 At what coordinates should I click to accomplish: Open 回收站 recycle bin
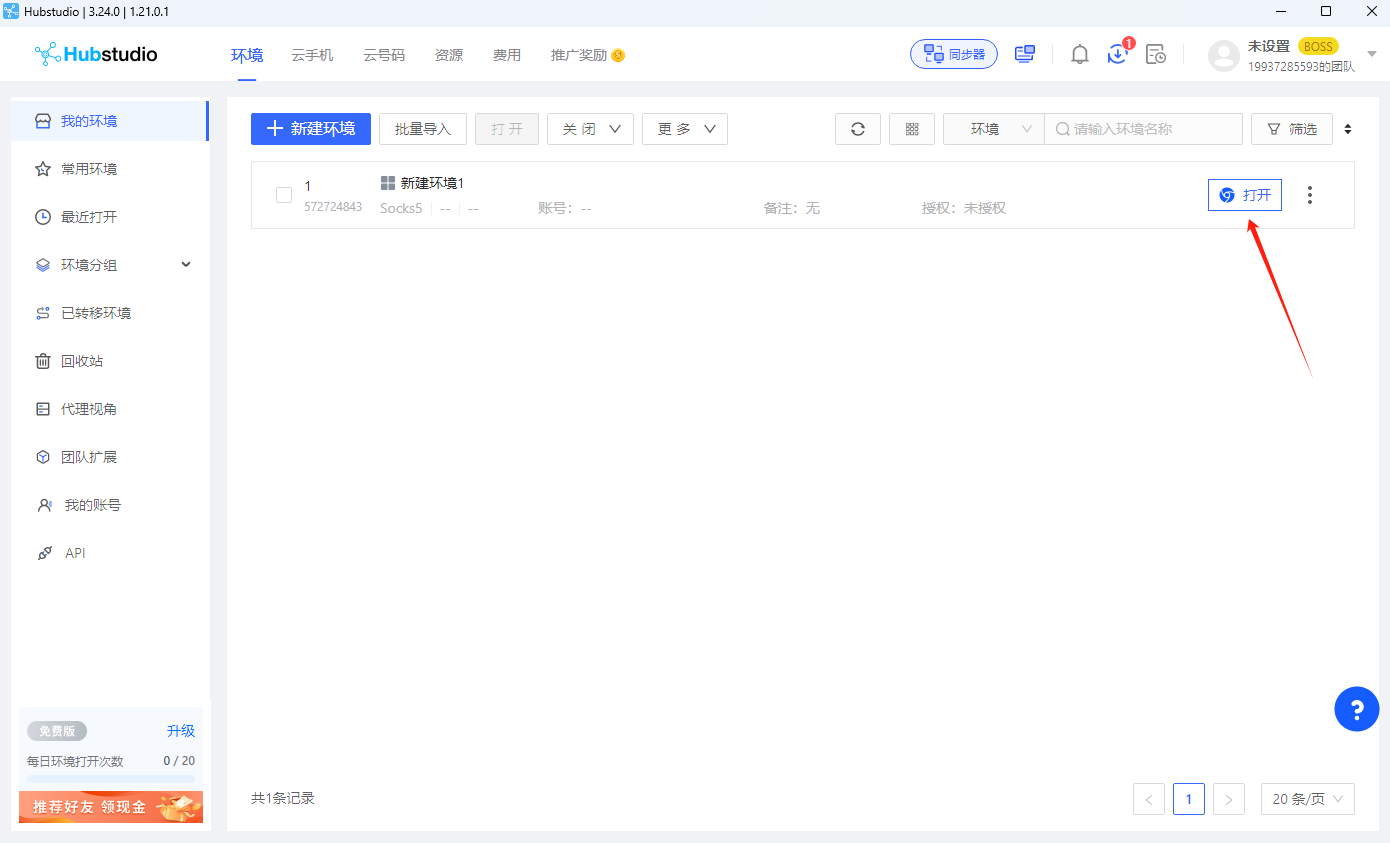[x=110, y=361]
